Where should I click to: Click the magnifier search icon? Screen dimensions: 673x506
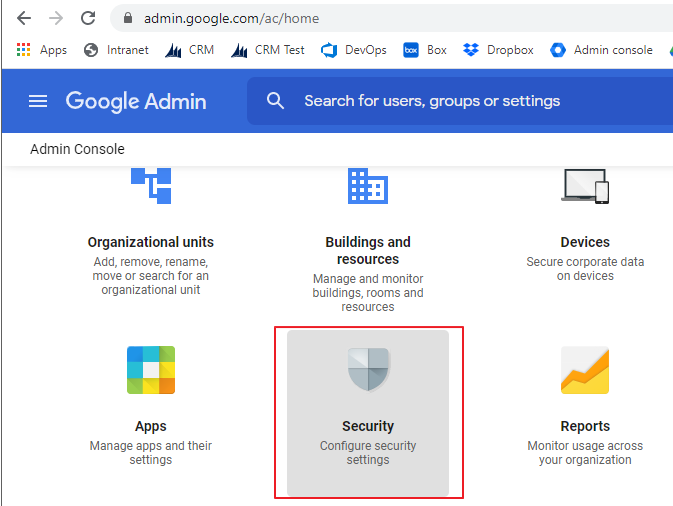pyautogui.click(x=275, y=101)
